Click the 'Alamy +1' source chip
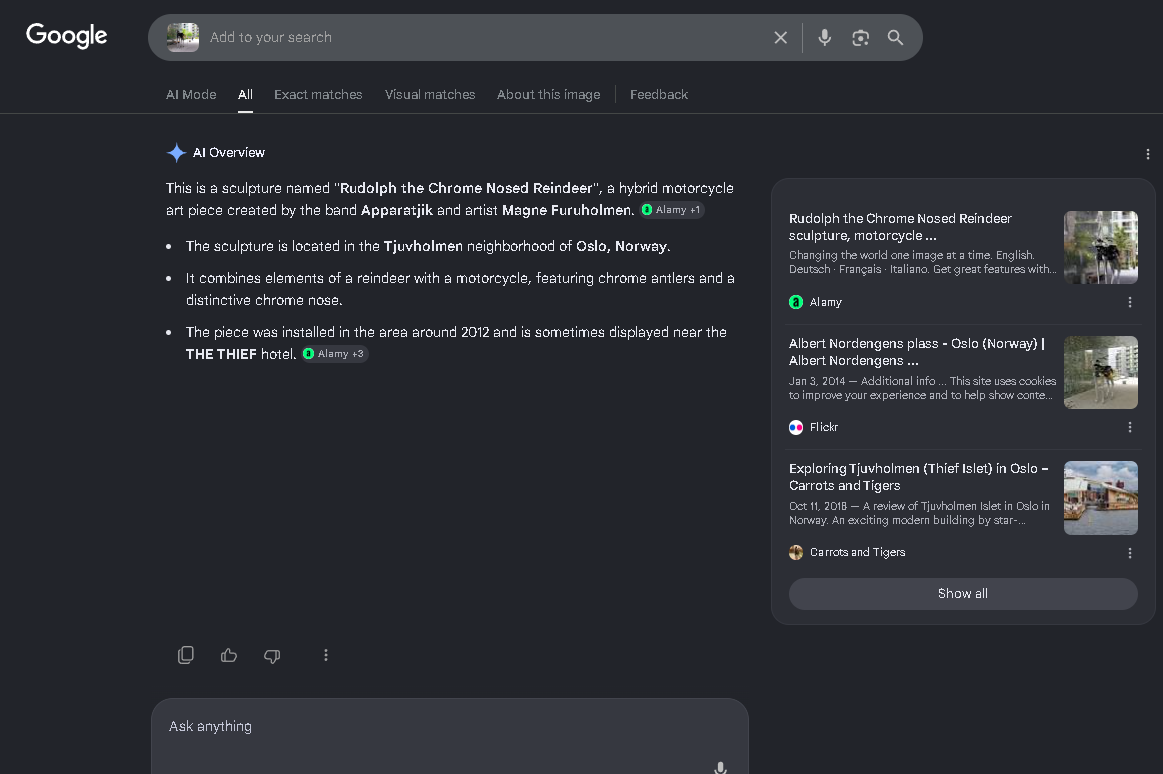 673,210
